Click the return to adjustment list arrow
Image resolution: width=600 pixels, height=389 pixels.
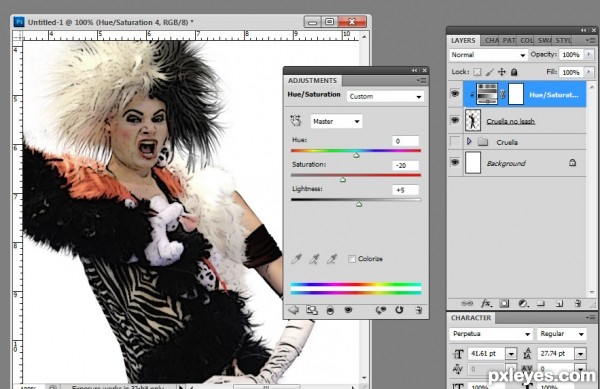click(293, 310)
